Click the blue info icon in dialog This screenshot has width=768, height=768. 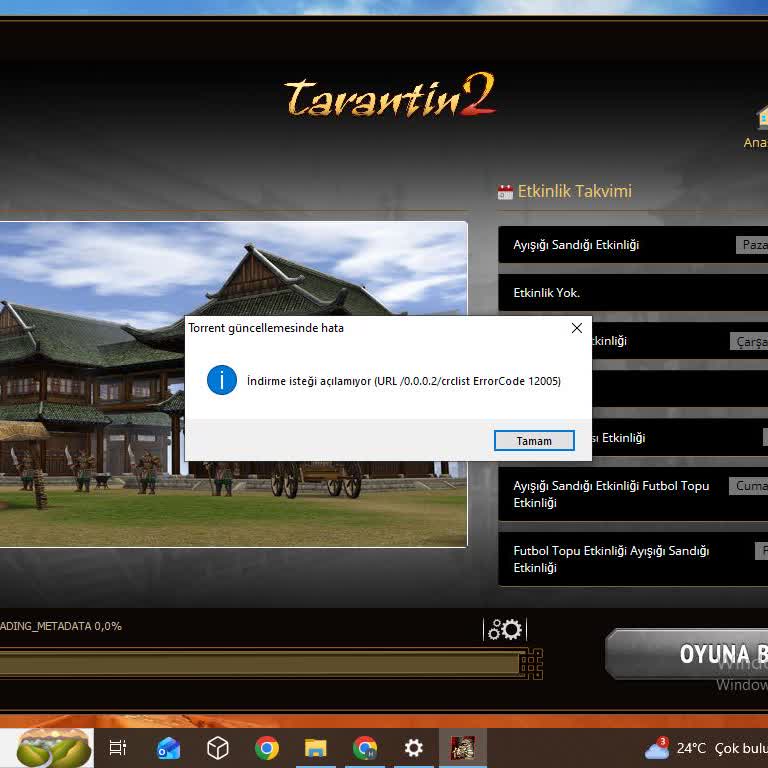coord(222,380)
